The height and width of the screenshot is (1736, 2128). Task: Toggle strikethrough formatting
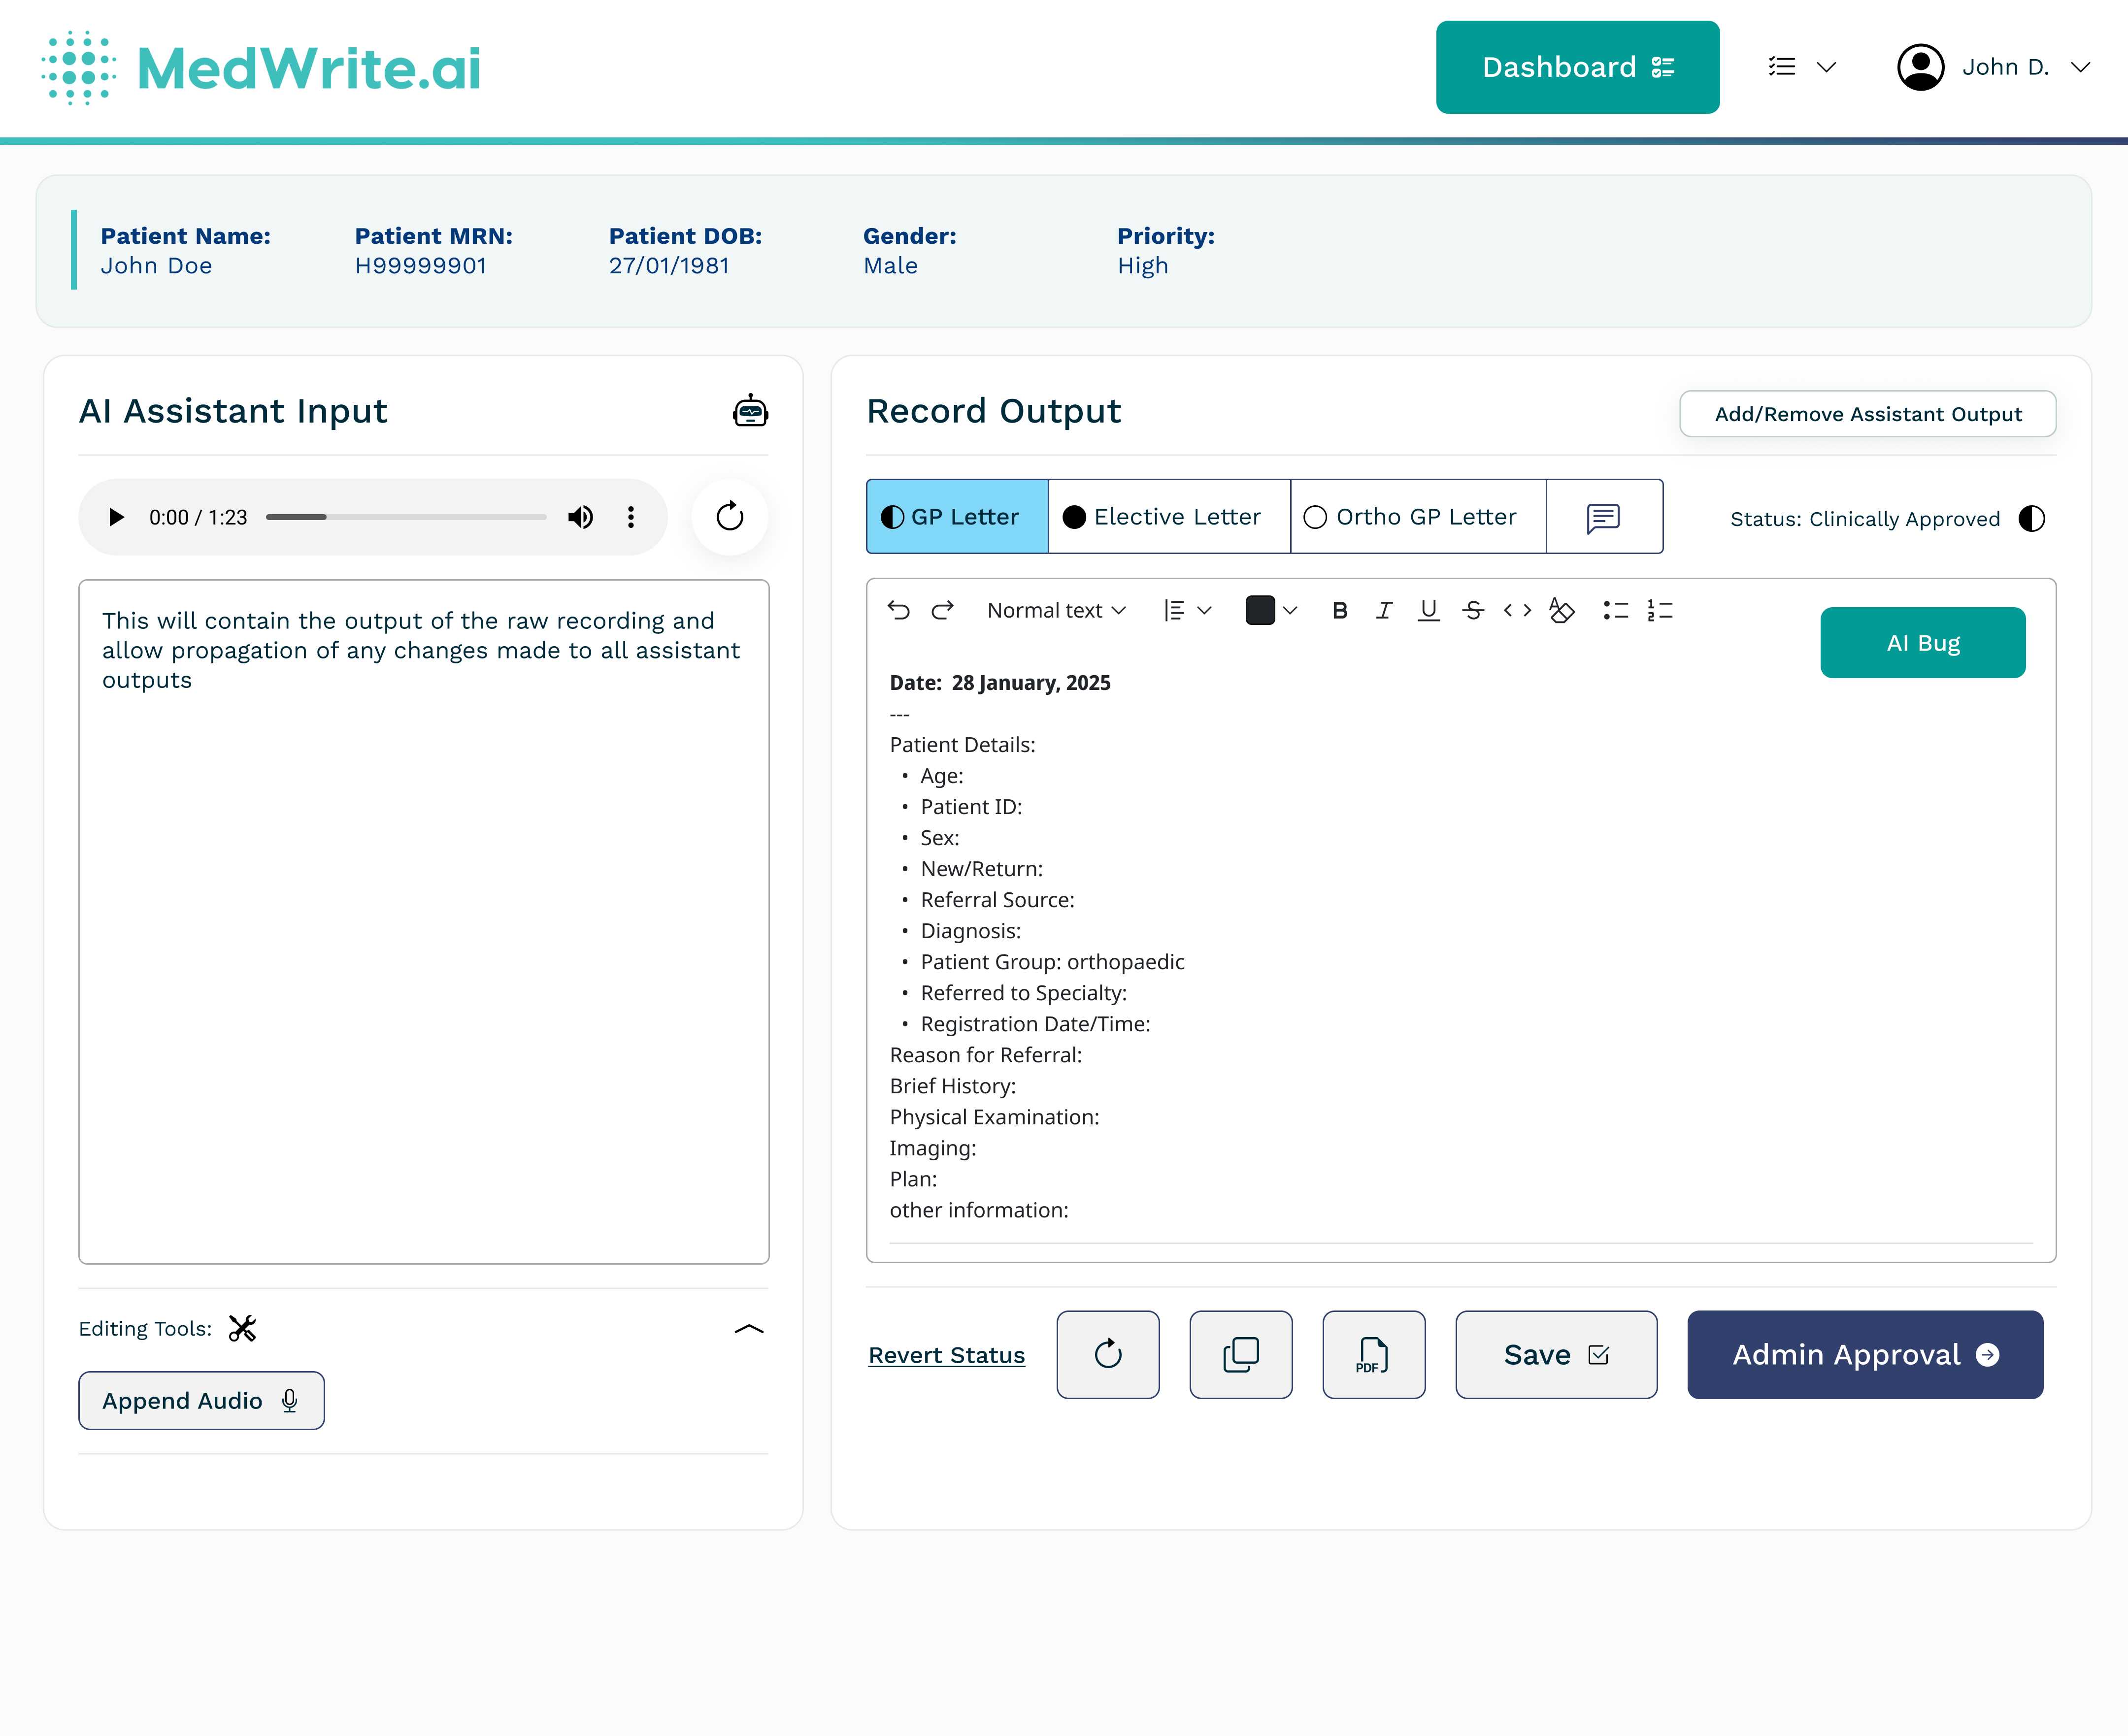1472,610
